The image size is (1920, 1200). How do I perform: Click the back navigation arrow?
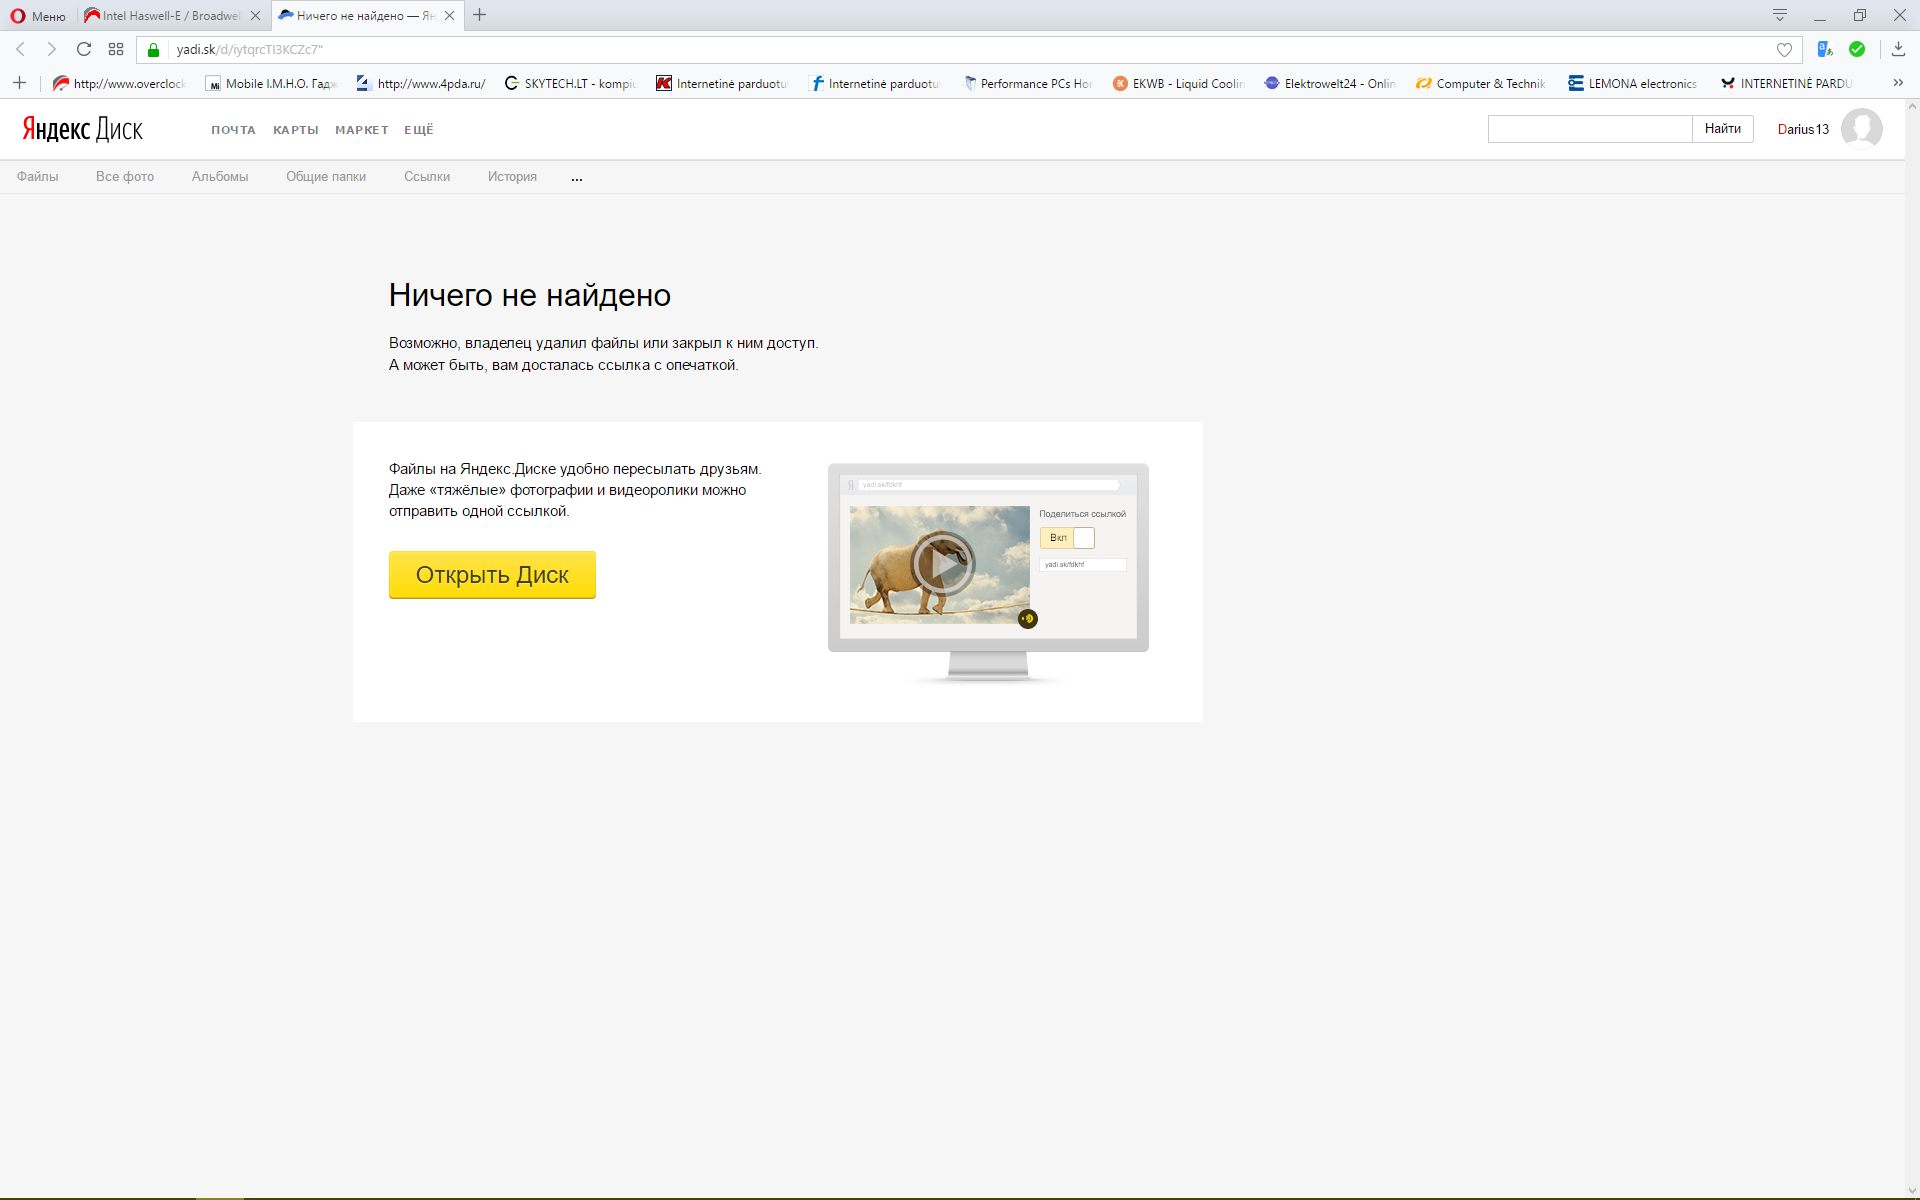(x=21, y=49)
